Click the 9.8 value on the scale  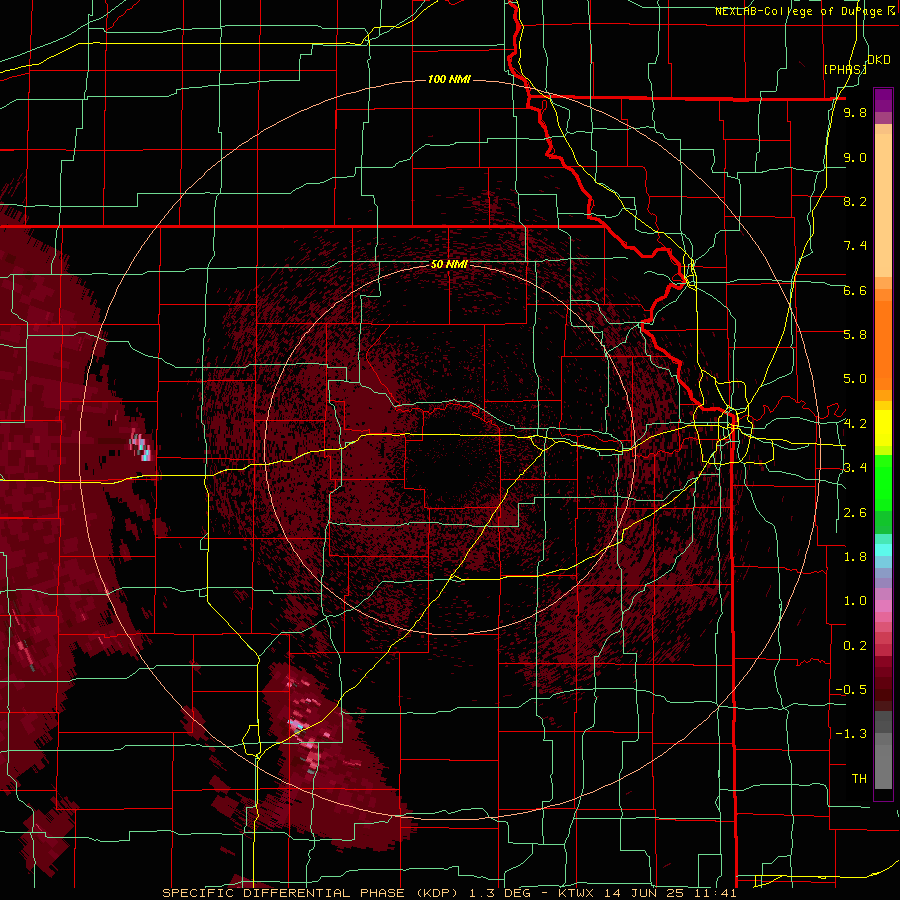[x=855, y=112]
